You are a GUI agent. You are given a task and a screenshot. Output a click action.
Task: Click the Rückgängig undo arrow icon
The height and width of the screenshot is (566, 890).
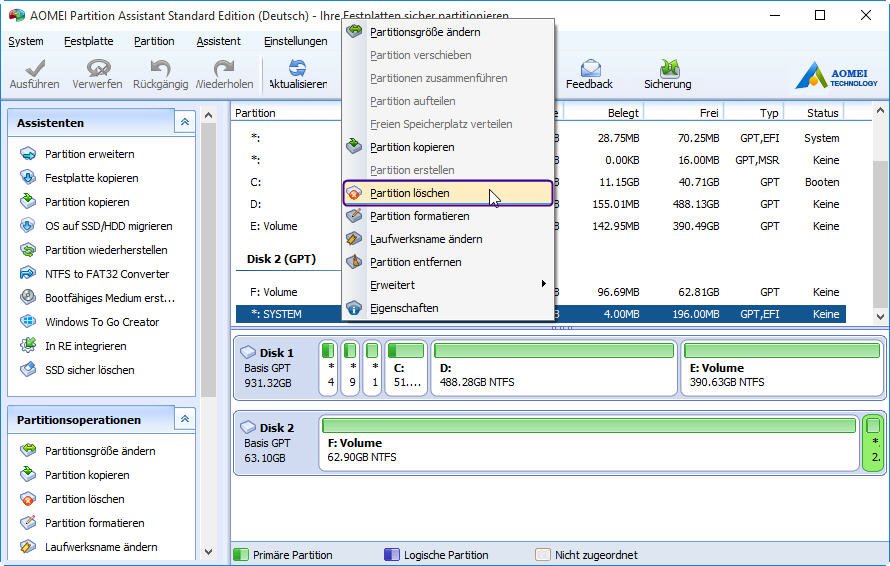point(161,68)
